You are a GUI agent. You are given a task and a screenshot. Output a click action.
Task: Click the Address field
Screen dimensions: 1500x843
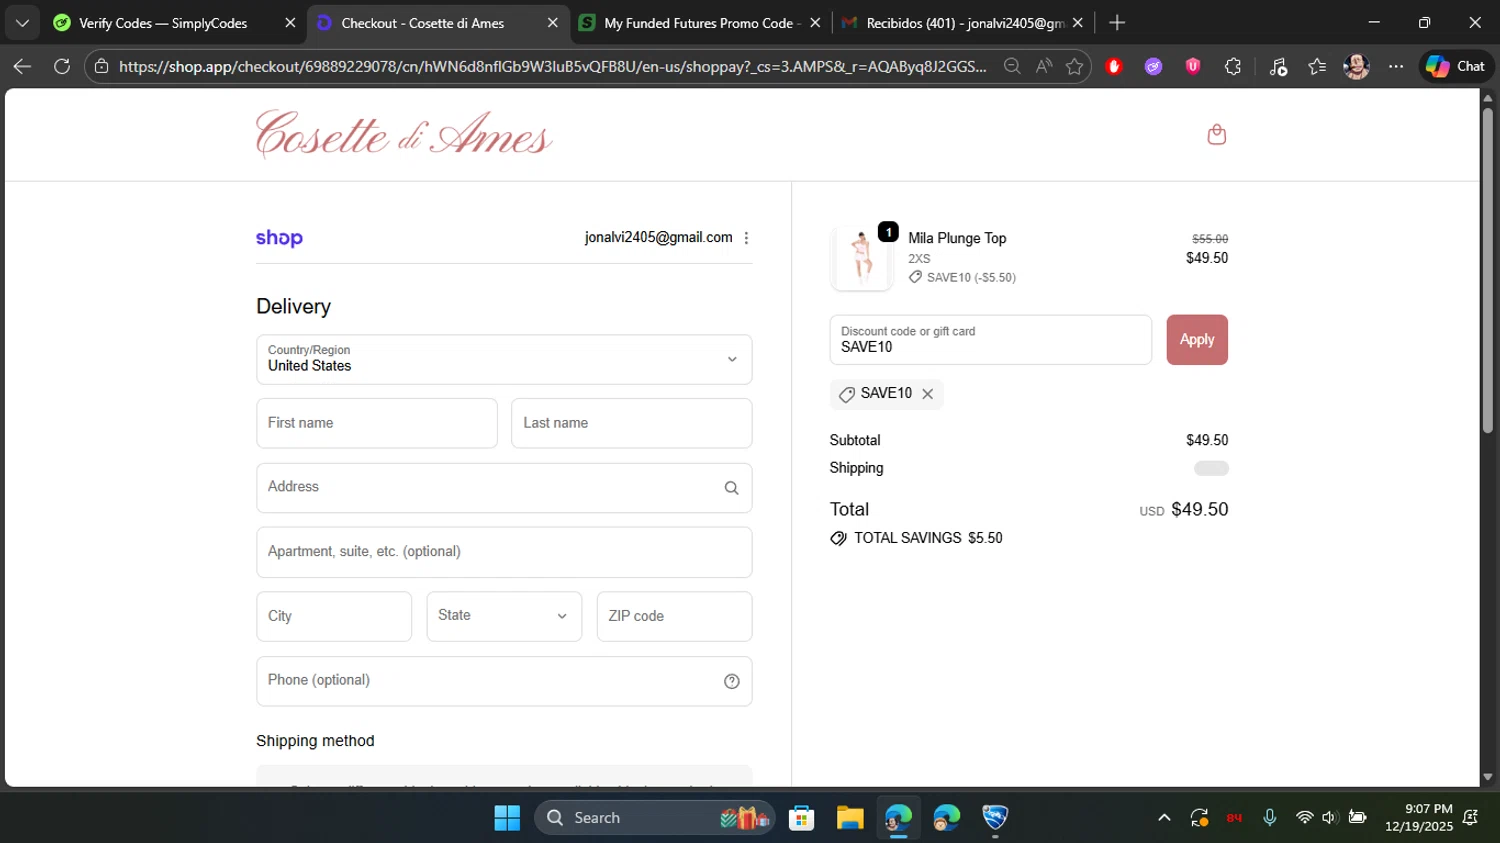pos(504,488)
